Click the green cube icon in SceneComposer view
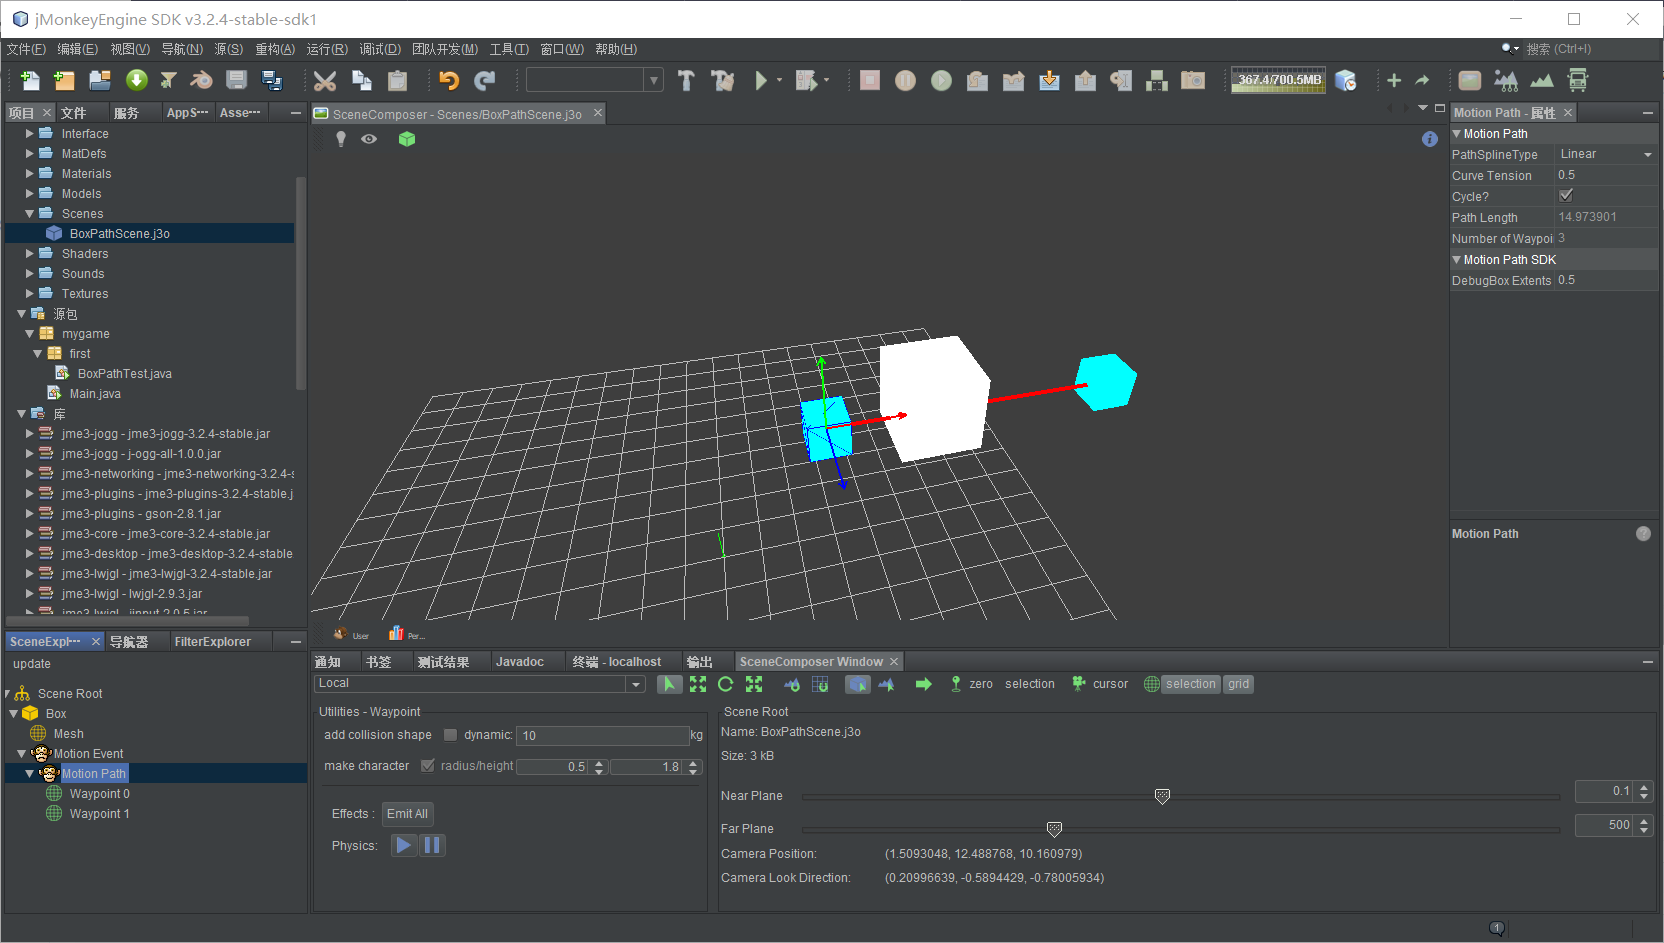 click(x=407, y=139)
